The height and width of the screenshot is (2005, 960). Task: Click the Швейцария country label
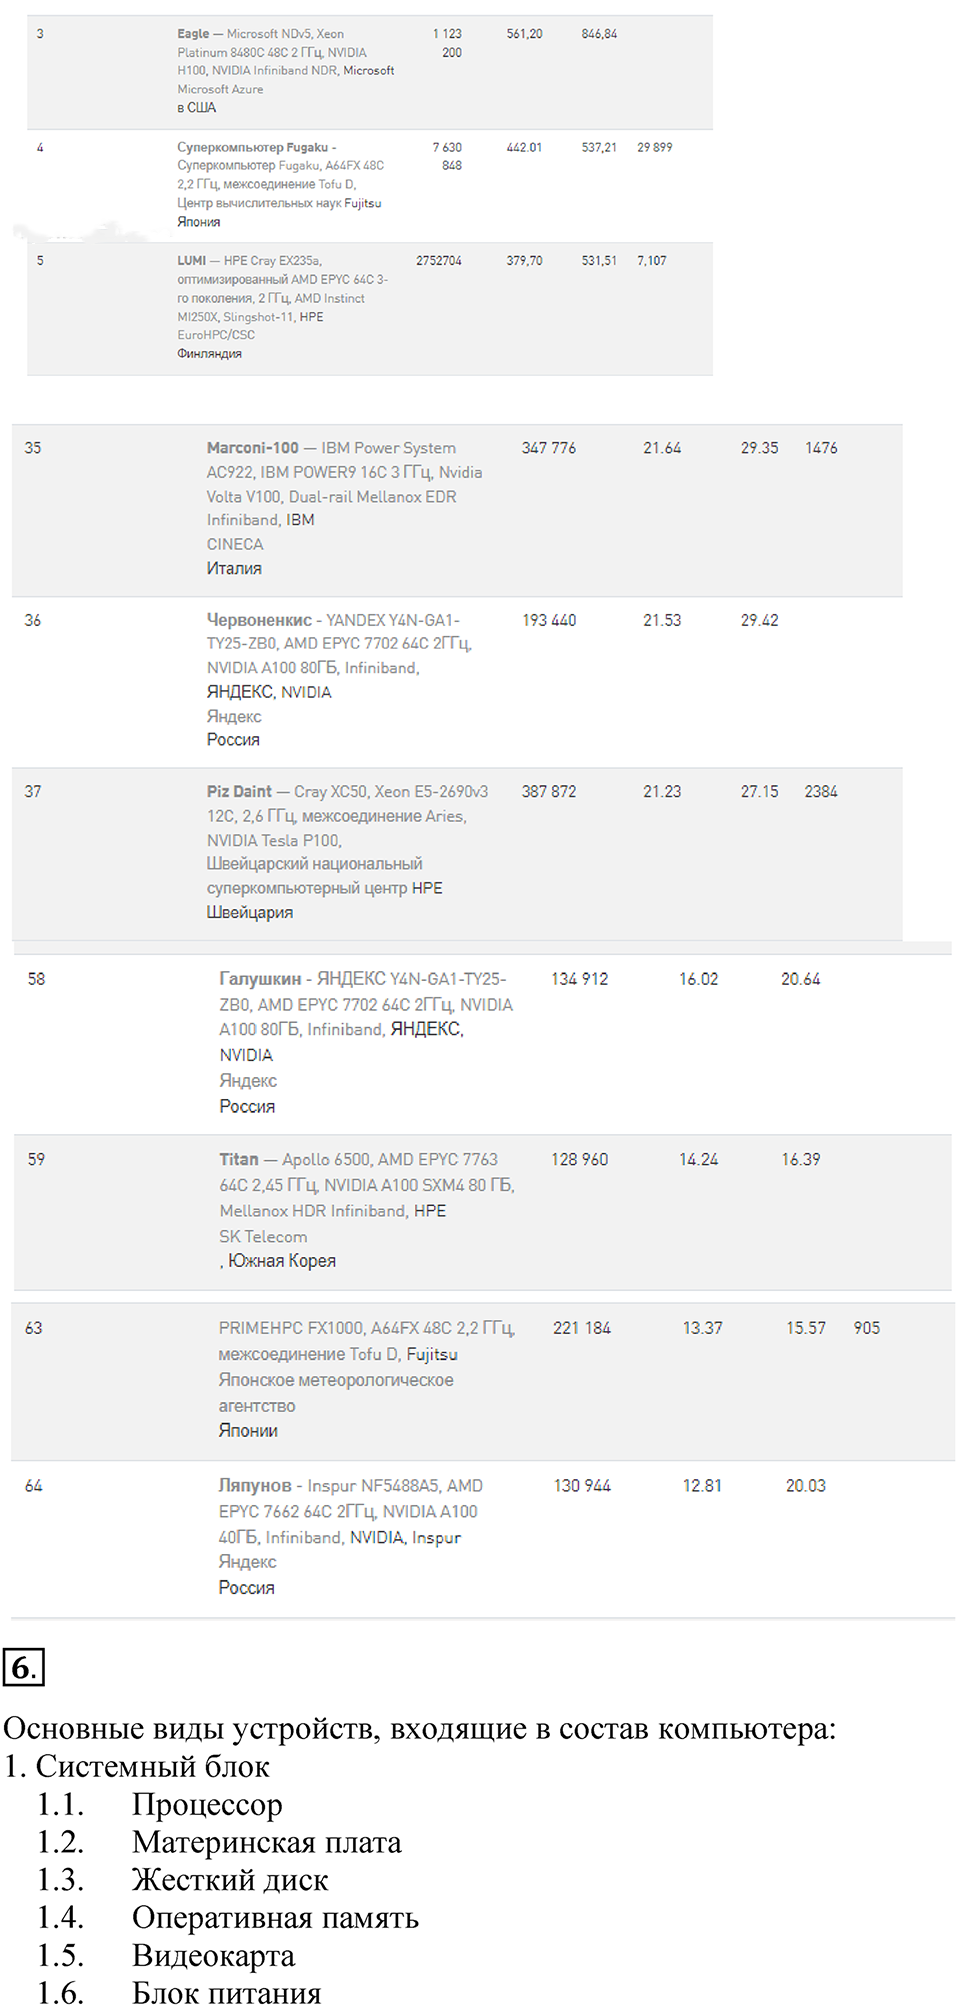[249, 912]
